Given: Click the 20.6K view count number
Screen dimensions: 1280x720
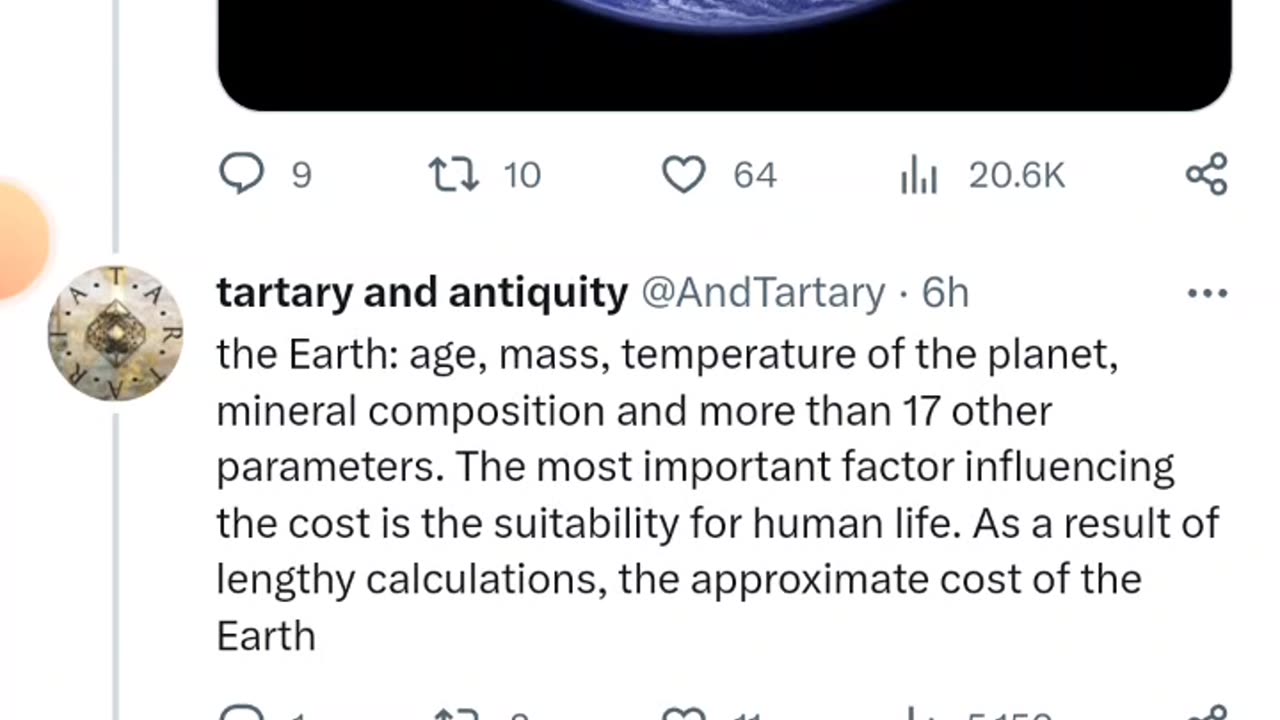Looking at the screenshot, I should 1016,176.
